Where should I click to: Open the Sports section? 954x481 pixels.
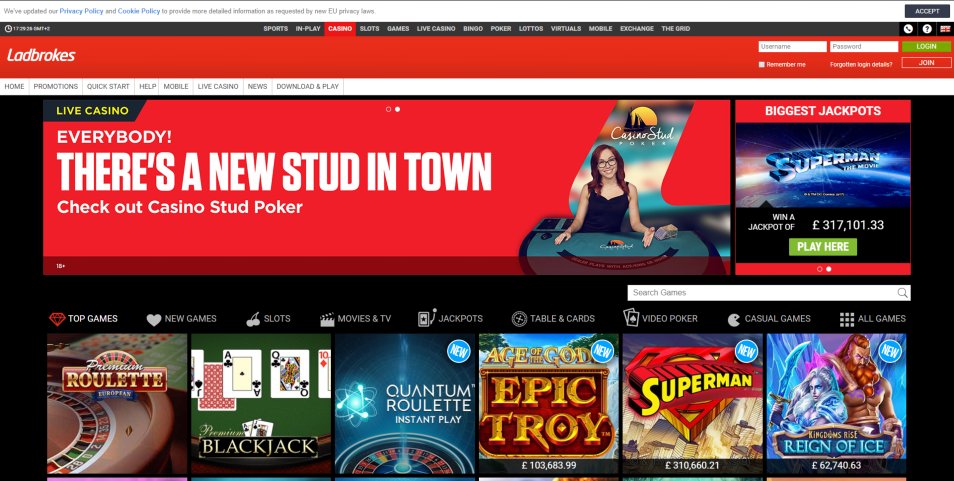276,29
